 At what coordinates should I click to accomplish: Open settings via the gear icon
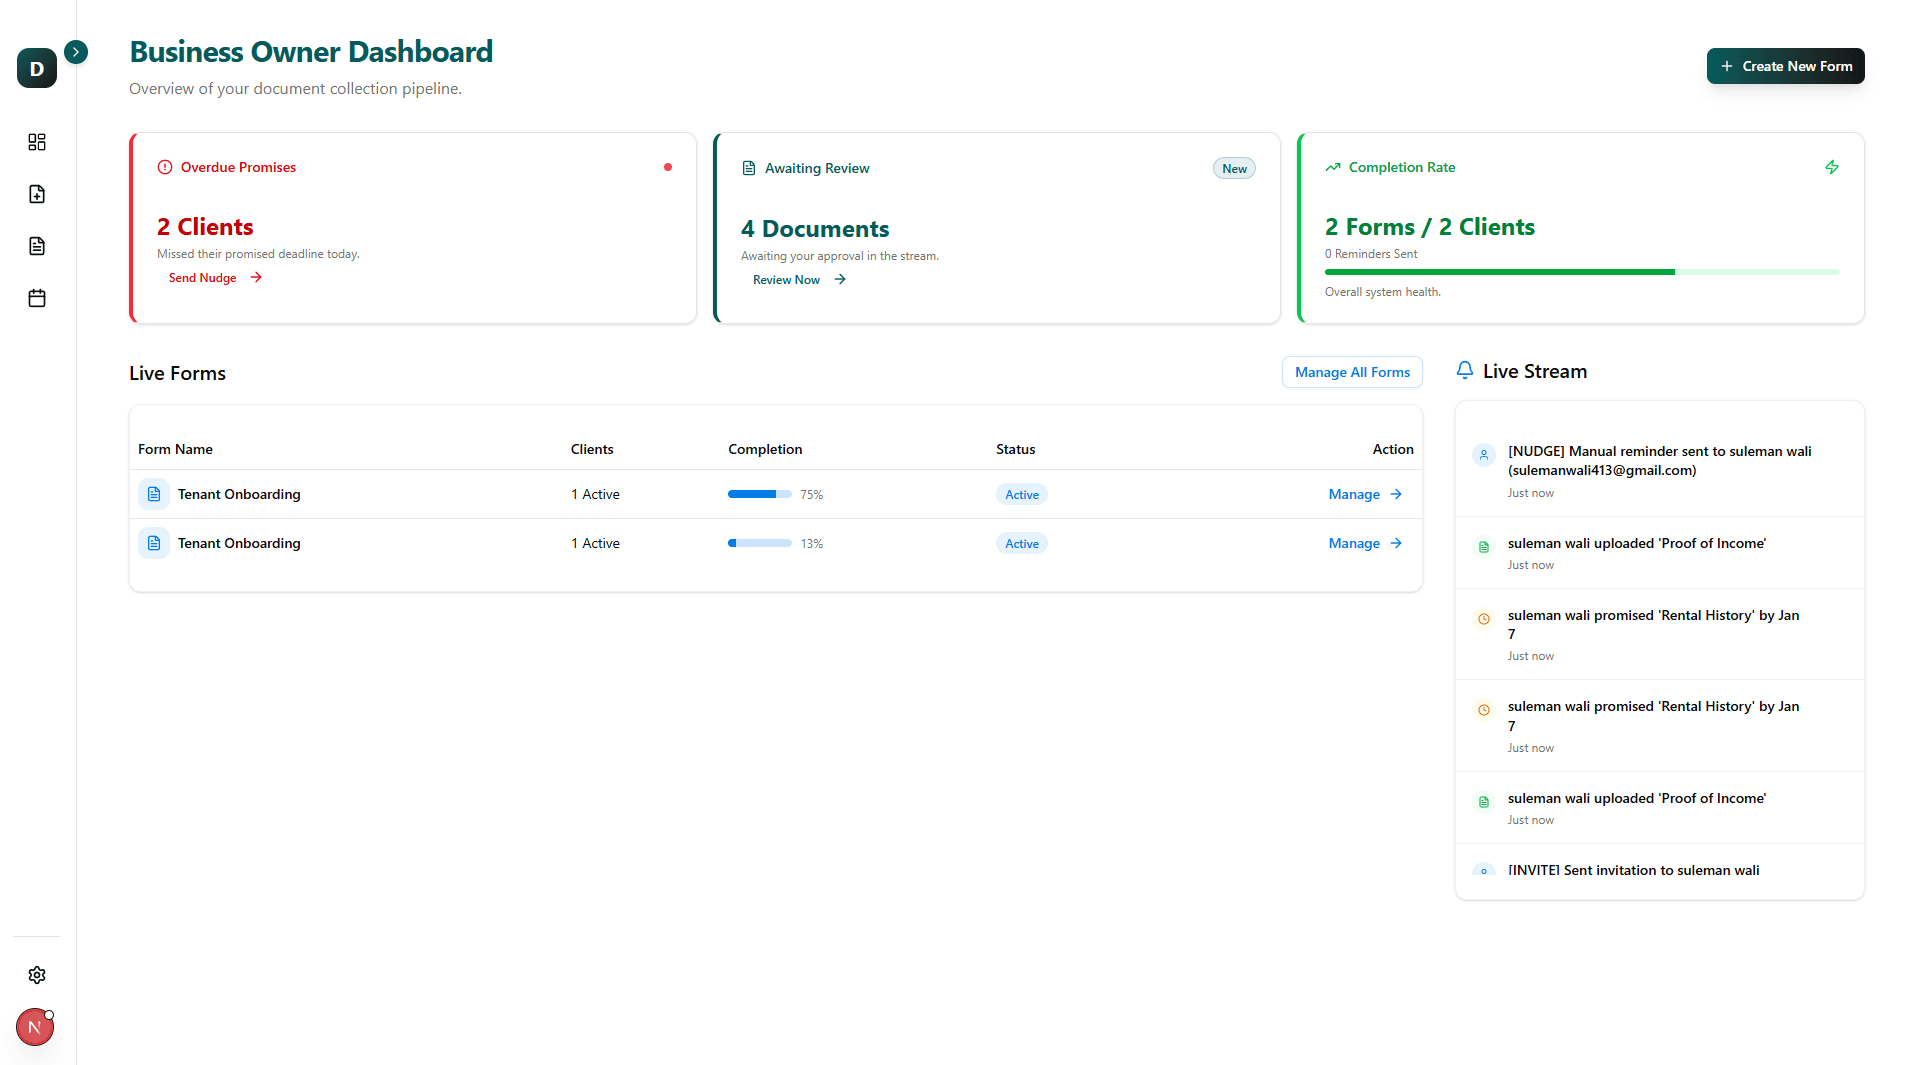pyautogui.click(x=37, y=975)
